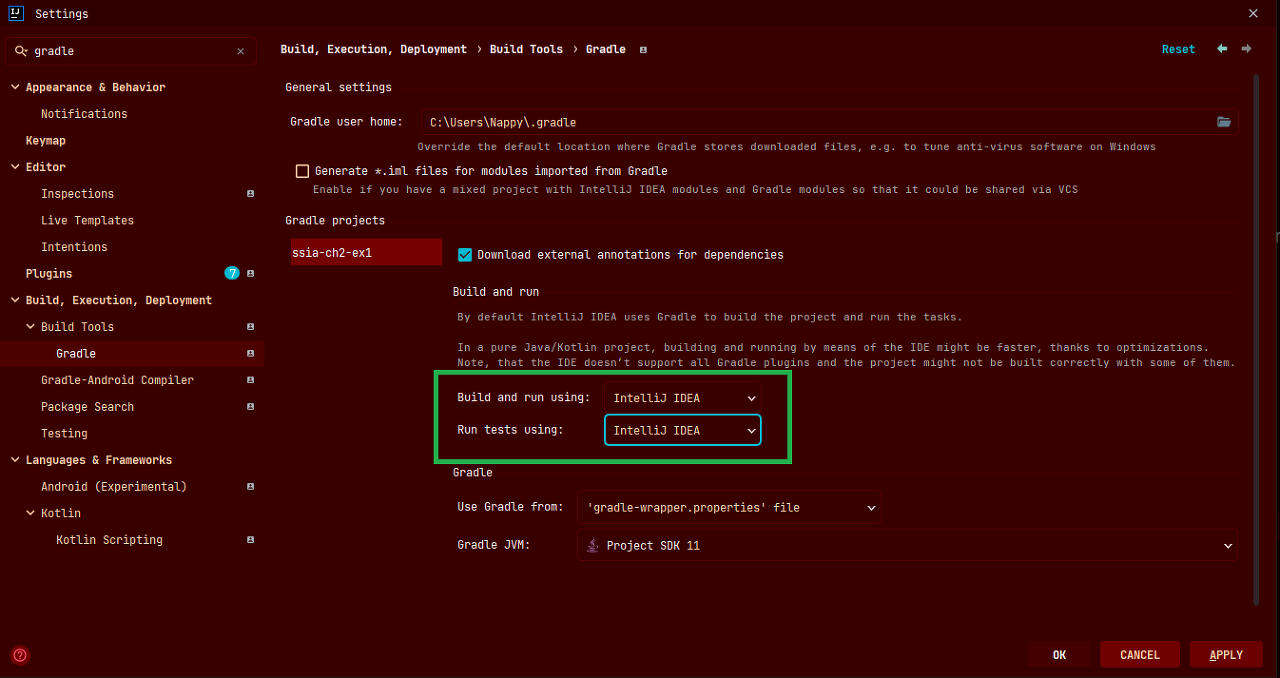Open the Use Gradle from dropdown
This screenshot has height=678, width=1280.
[x=729, y=508]
